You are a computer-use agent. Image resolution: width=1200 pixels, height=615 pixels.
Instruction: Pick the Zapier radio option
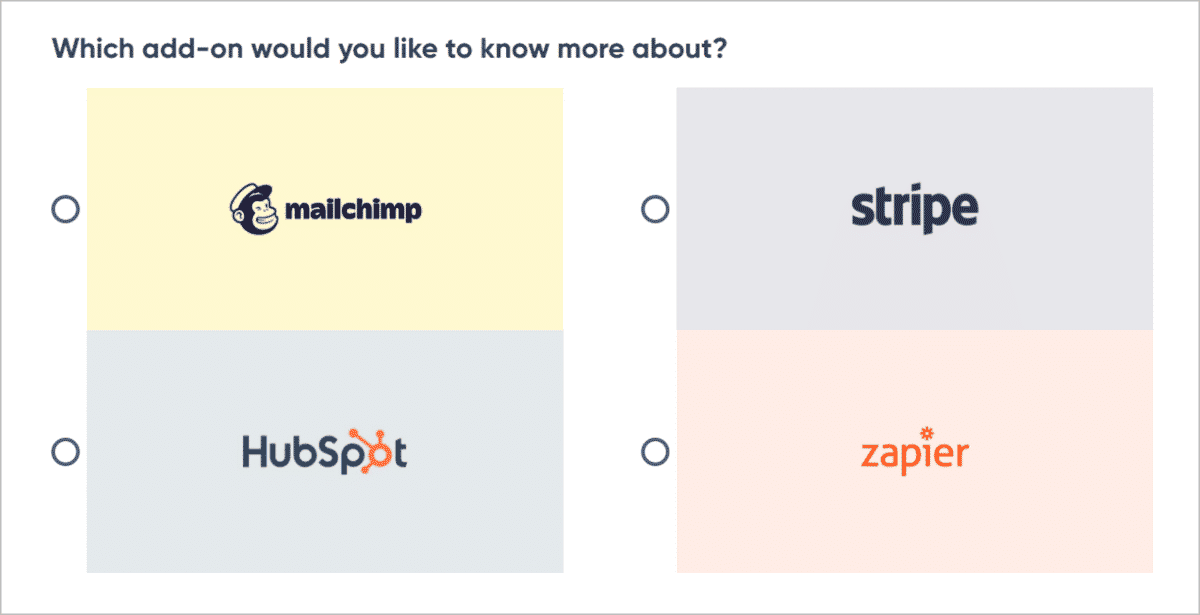click(654, 452)
